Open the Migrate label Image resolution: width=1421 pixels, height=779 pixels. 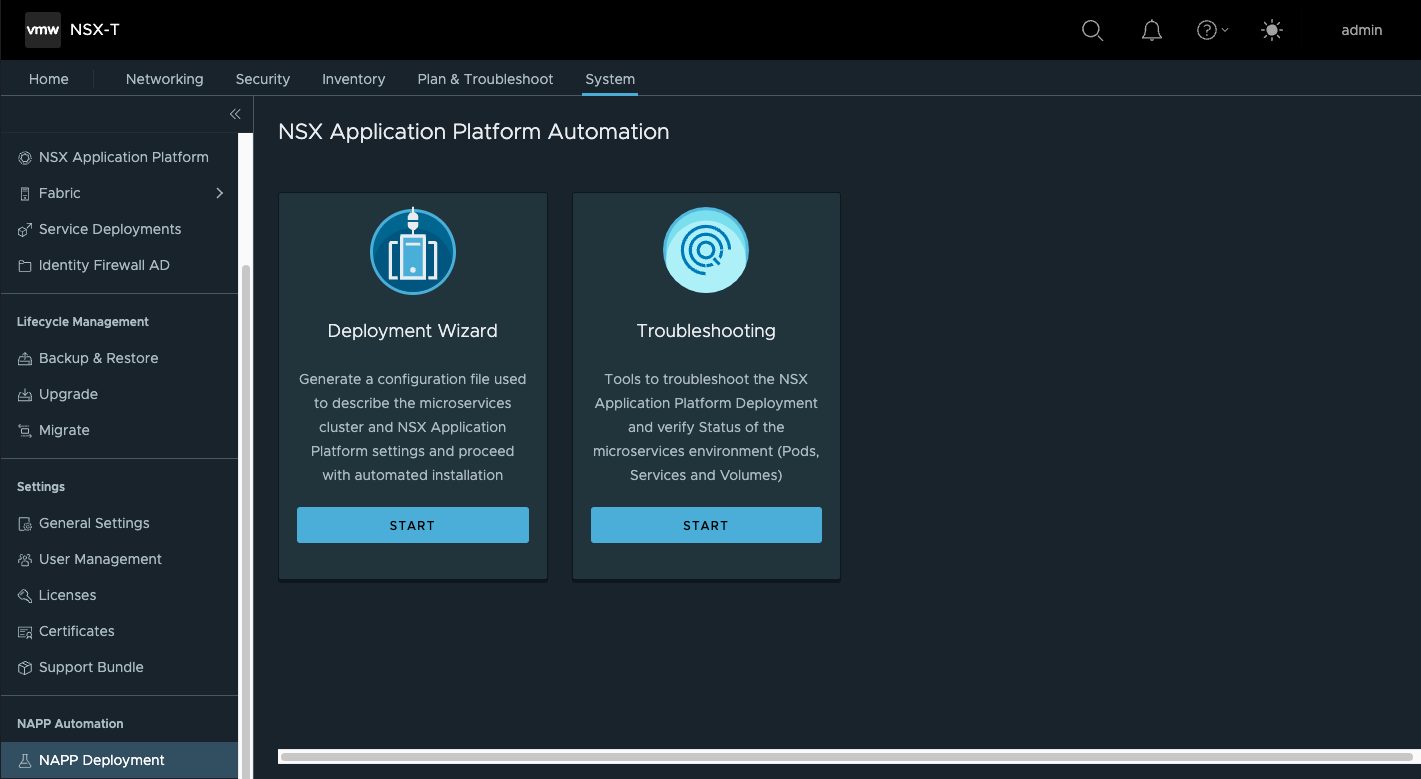coord(64,430)
